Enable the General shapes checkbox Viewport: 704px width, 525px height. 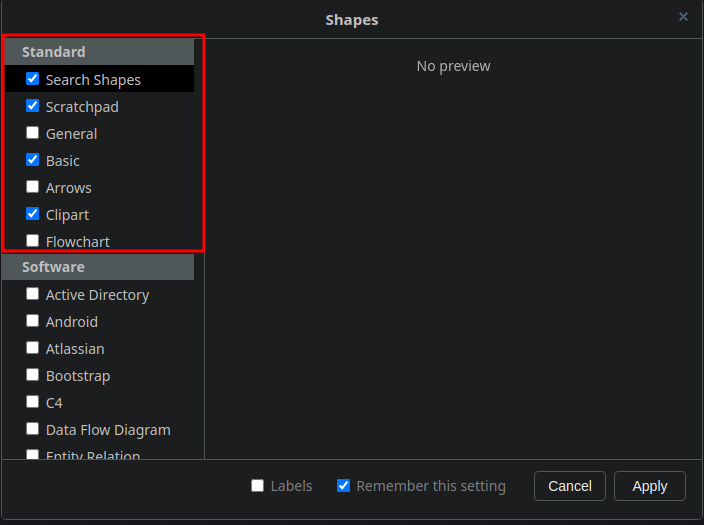pyautogui.click(x=33, y=133)
